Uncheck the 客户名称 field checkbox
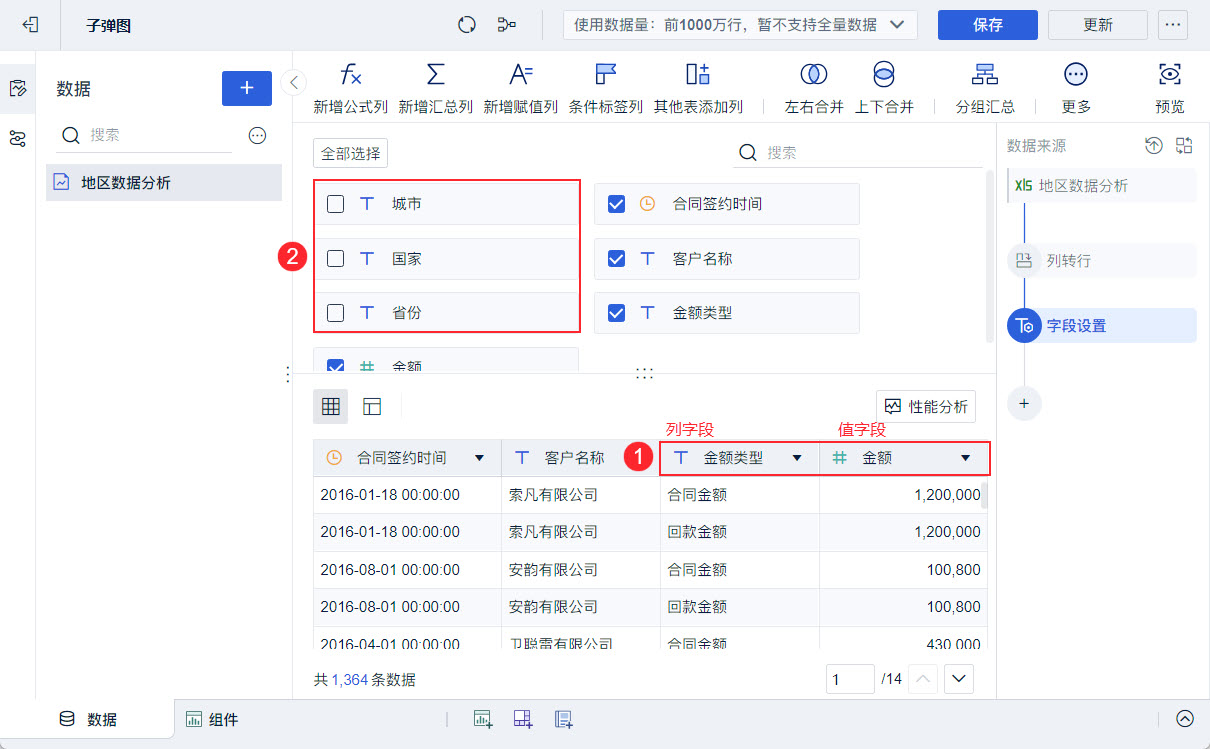The height and width of the screenshot is (749, 1210). point(617,259)
